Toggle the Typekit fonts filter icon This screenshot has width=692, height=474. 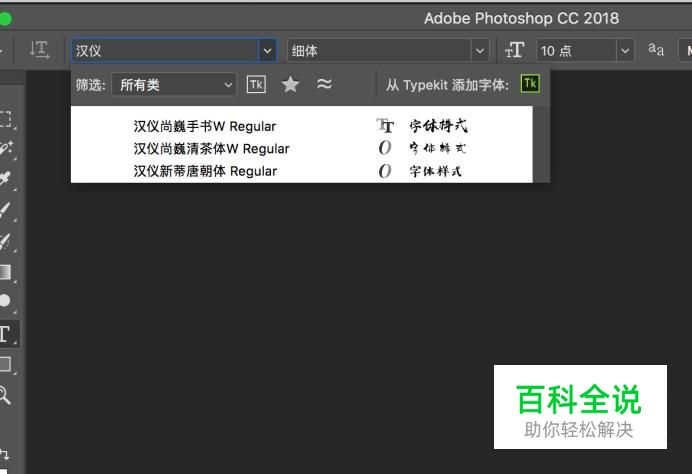click(x=256, y=84)
